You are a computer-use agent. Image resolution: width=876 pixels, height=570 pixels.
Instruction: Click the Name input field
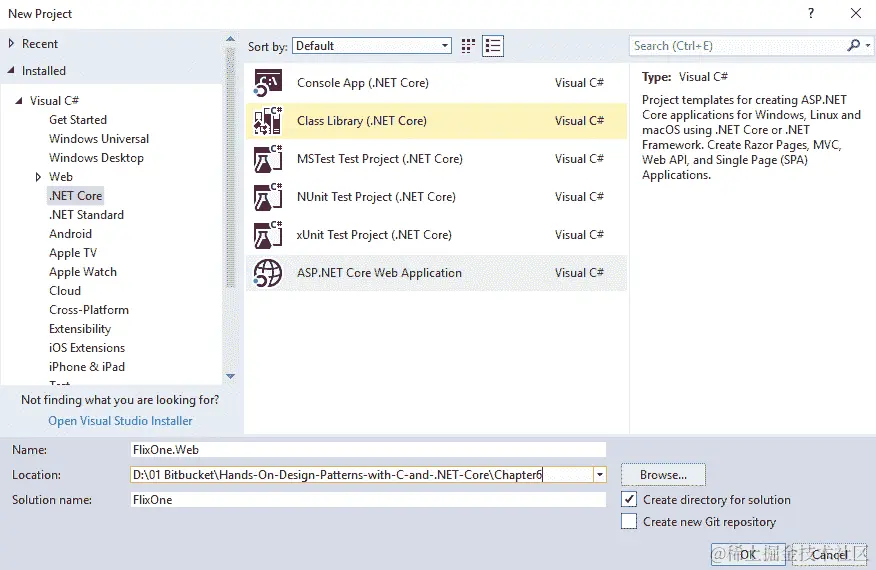[x=368, y=449]
